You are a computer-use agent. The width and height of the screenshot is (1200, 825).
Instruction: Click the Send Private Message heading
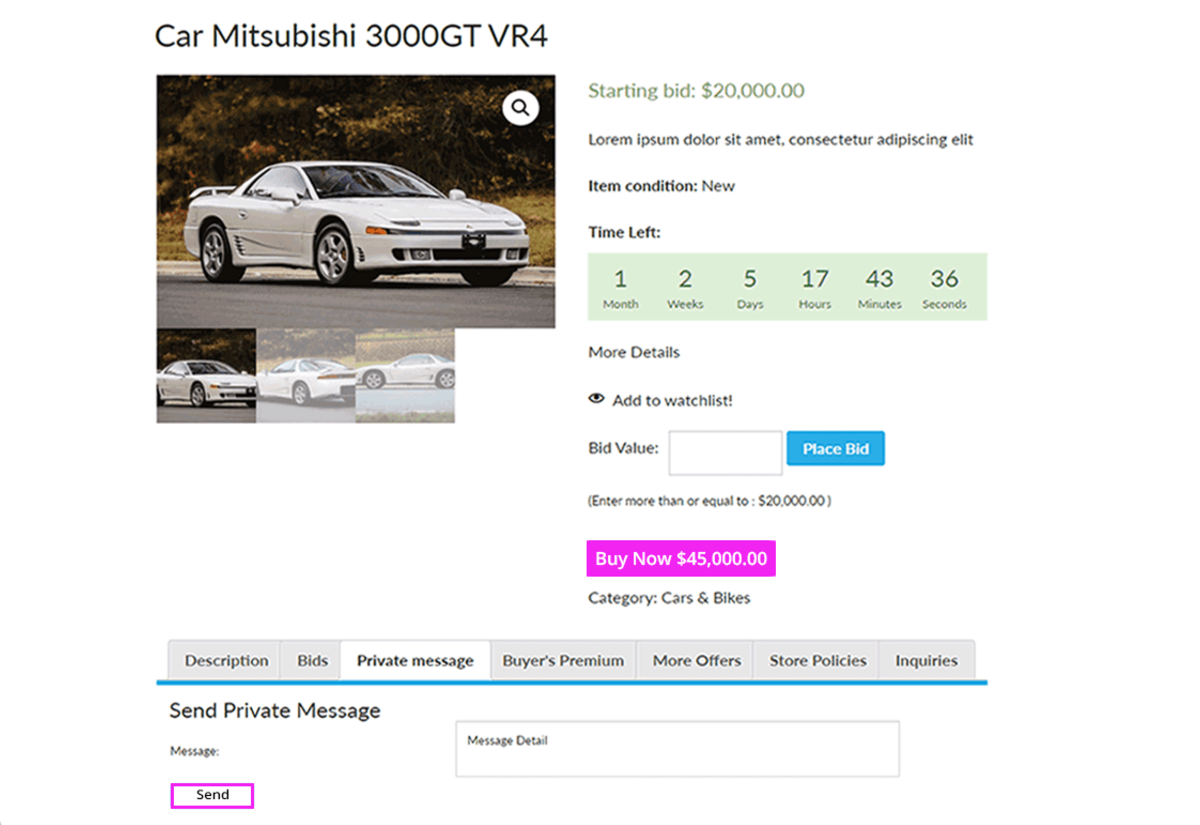[275, 711]
